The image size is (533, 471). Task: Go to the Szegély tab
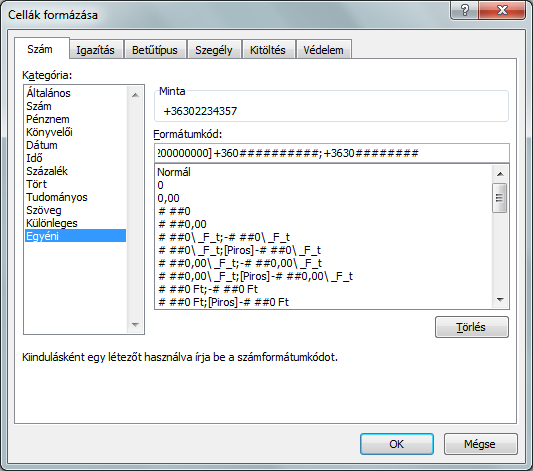point(213,50)
